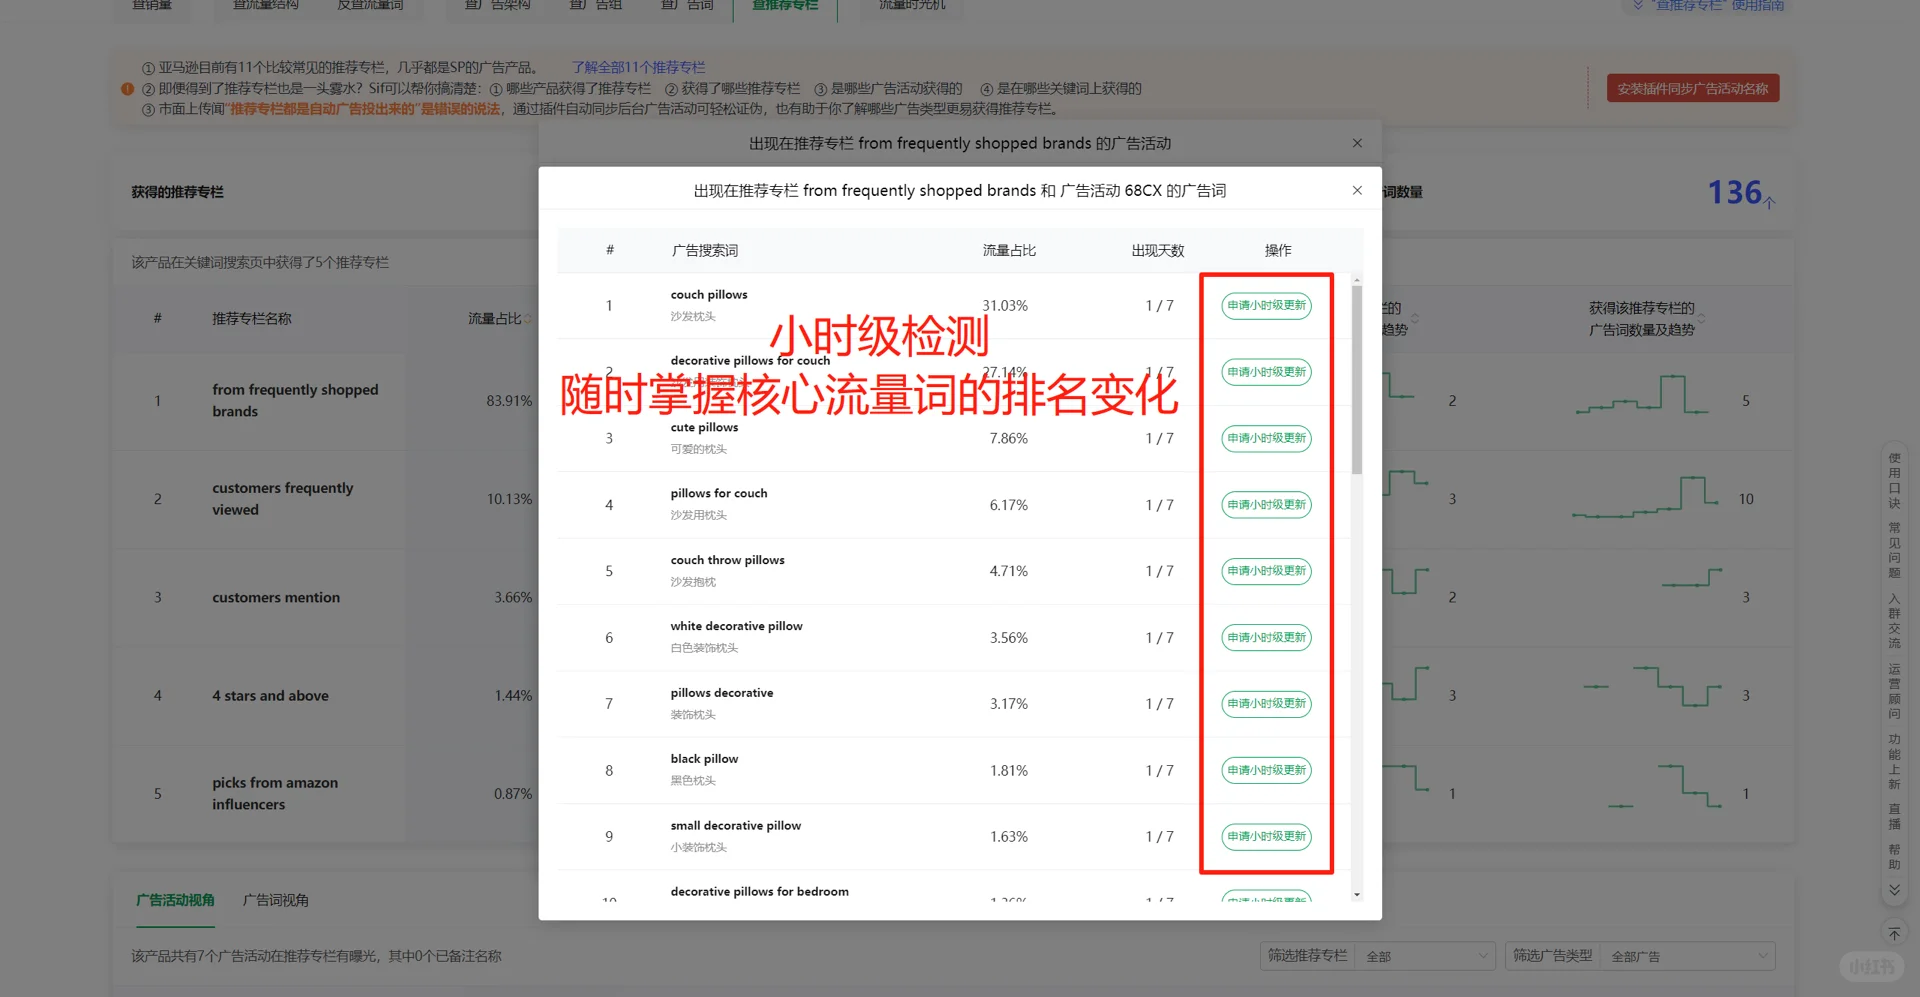The width and height of the screenshot is (1920, 997).
Task: Collapse the right sidebar with double chevron
Action: (1894, 890)
